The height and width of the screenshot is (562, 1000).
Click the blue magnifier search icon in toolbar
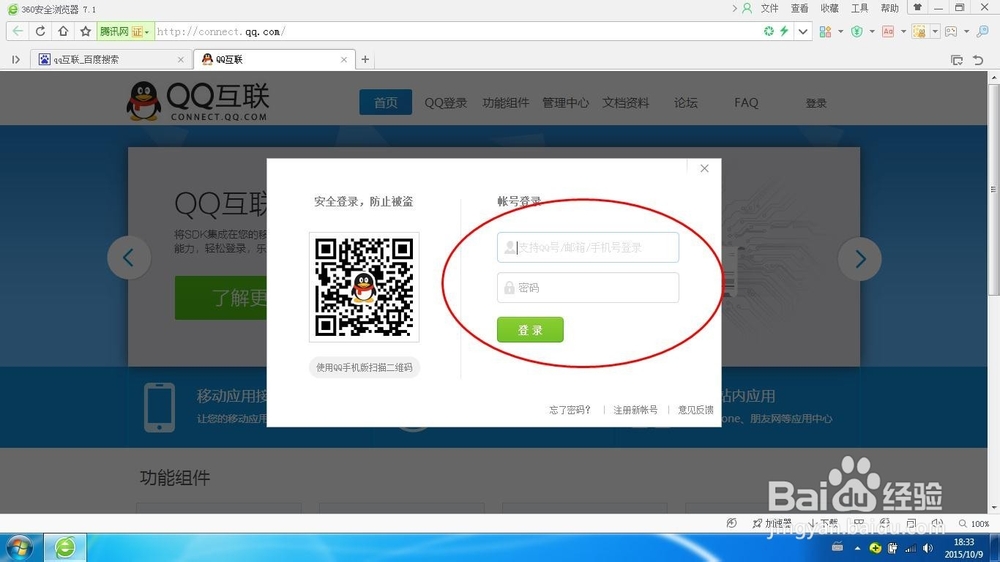[x=983, y=31]
